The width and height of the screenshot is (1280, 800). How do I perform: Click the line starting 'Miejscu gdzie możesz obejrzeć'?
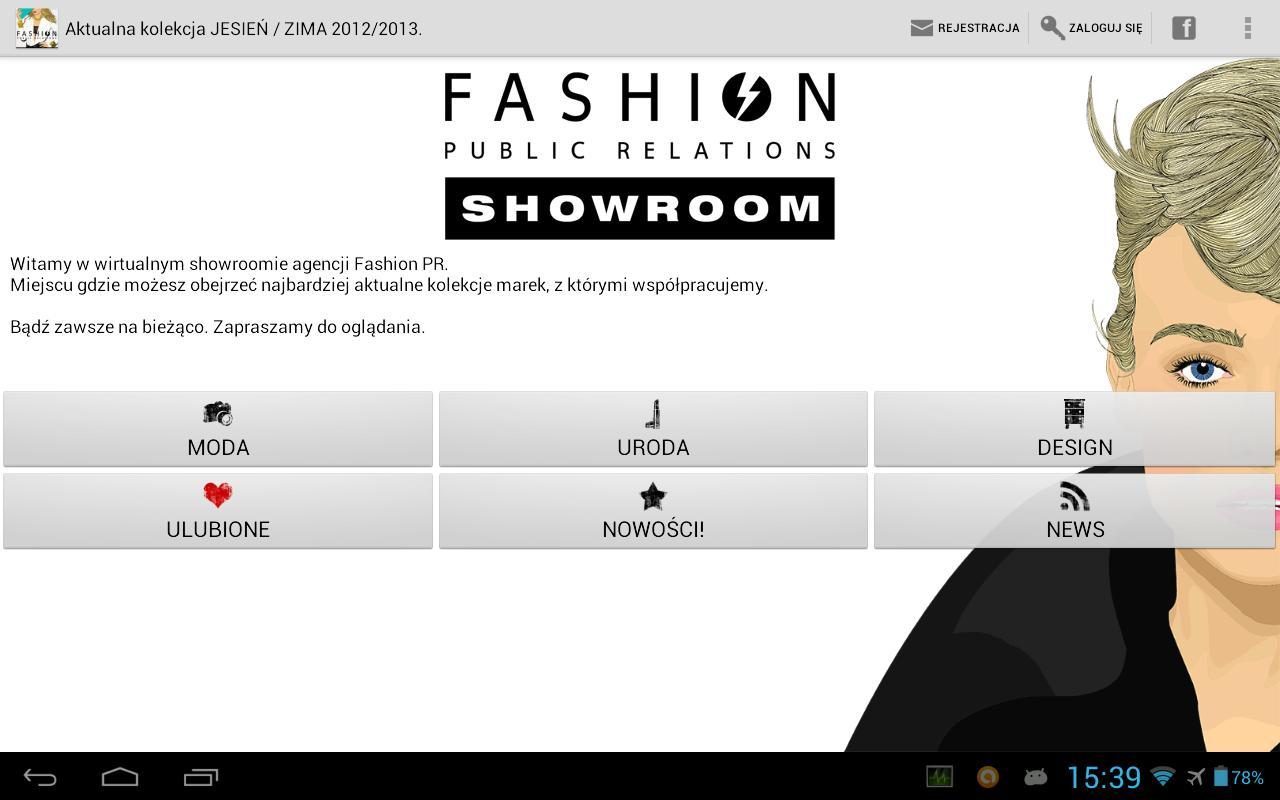[x=389, y=285]
